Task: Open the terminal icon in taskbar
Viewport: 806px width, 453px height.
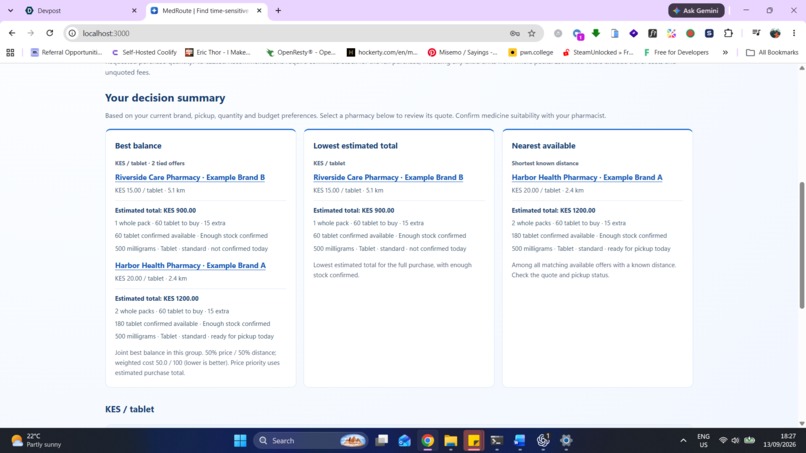Action: pyautogui.click(x=497, y=441)
